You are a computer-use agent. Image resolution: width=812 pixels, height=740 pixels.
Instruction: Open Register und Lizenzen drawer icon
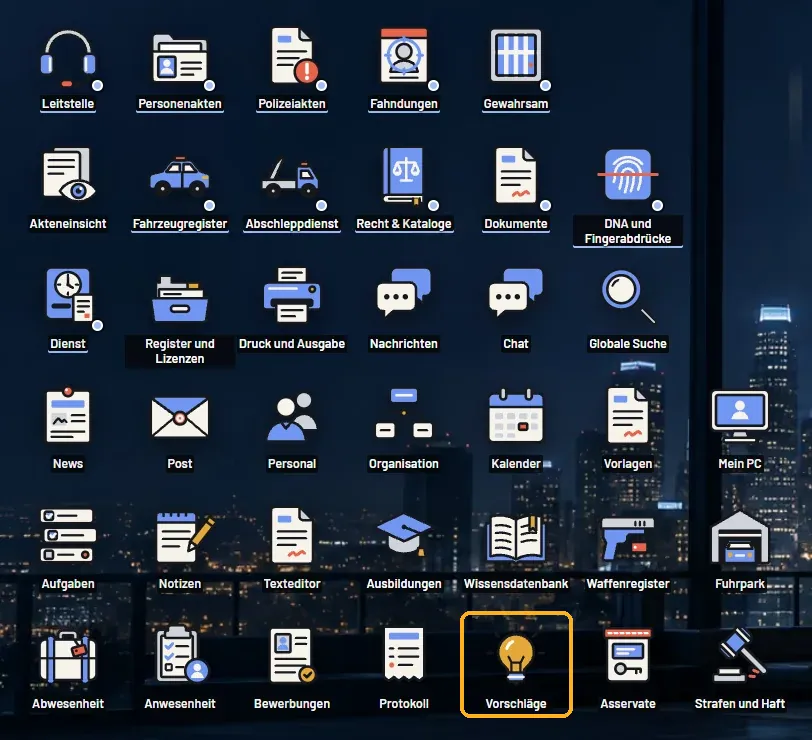(x=180, y=299)
